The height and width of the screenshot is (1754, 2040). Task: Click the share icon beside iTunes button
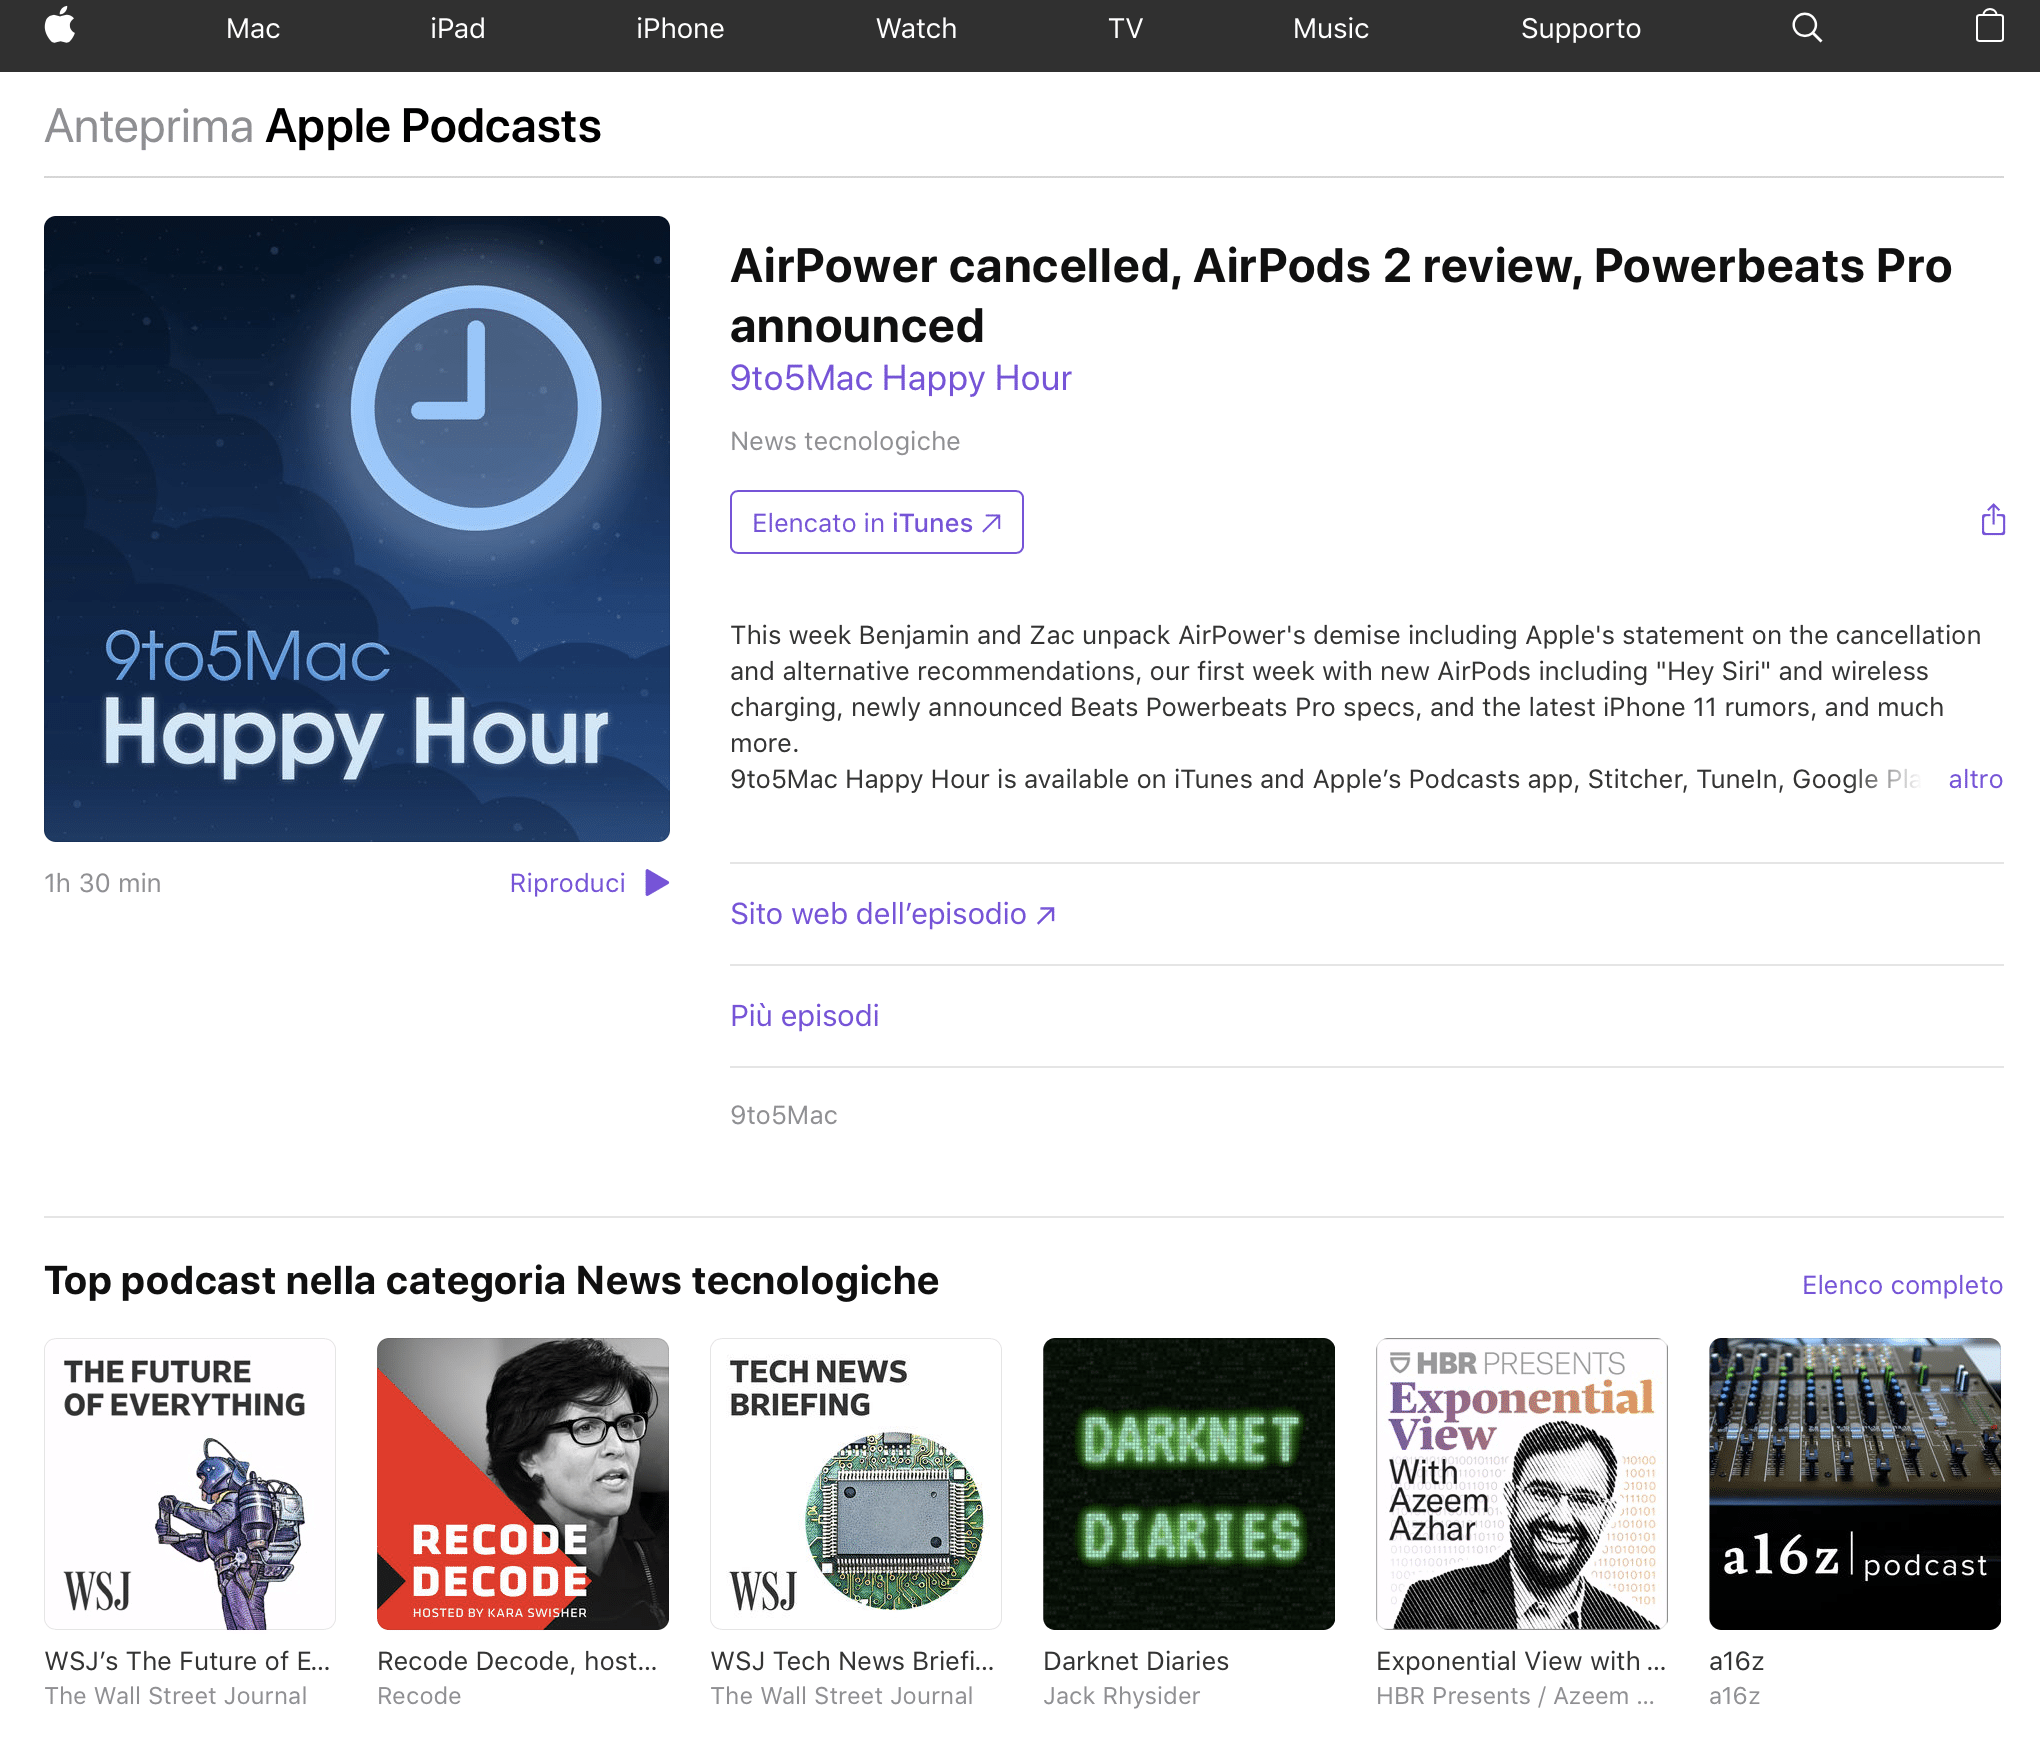[1993, 520]
